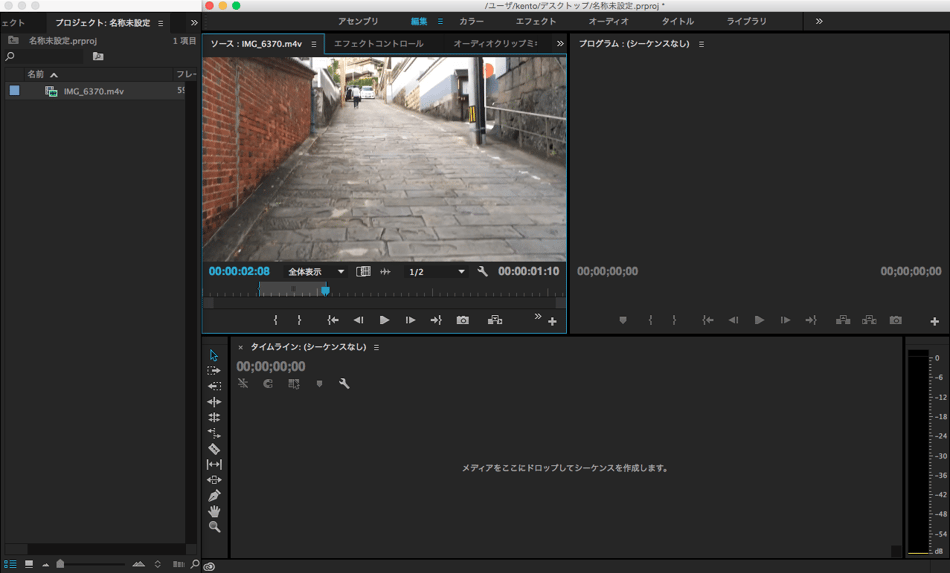Toggle snap in the Timeline panel

pyautogui.click(x=268, y=384)
